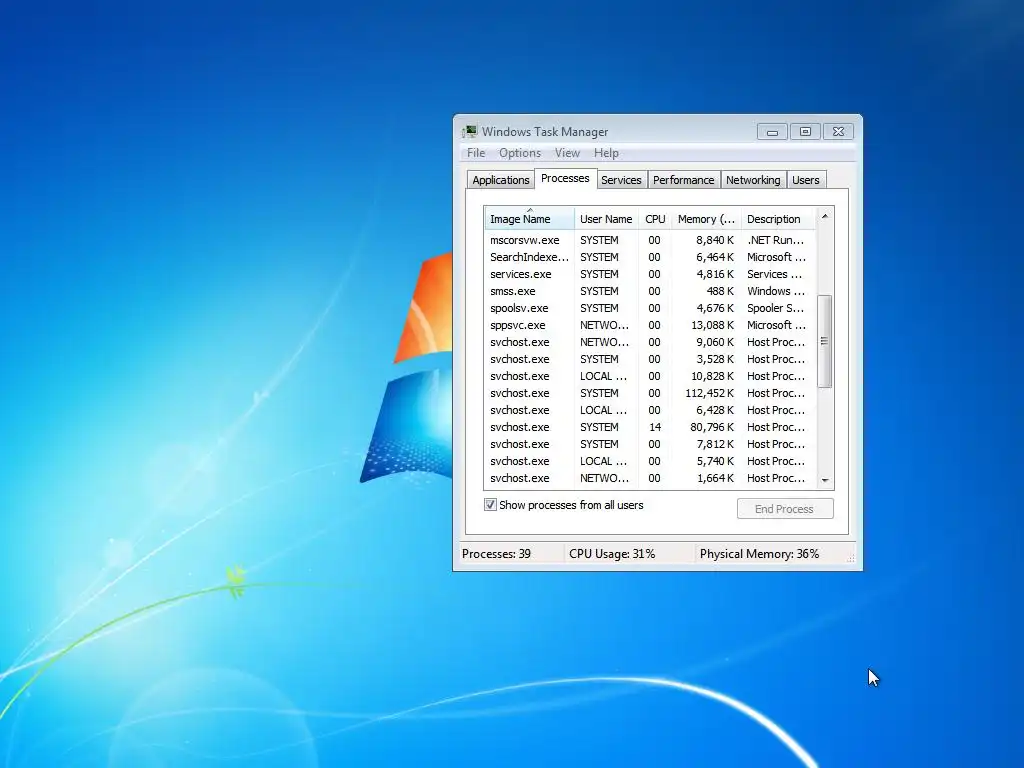Sort by the Memory column header
The height and width of the screenshot is (768, 1024).
(706, 219)
